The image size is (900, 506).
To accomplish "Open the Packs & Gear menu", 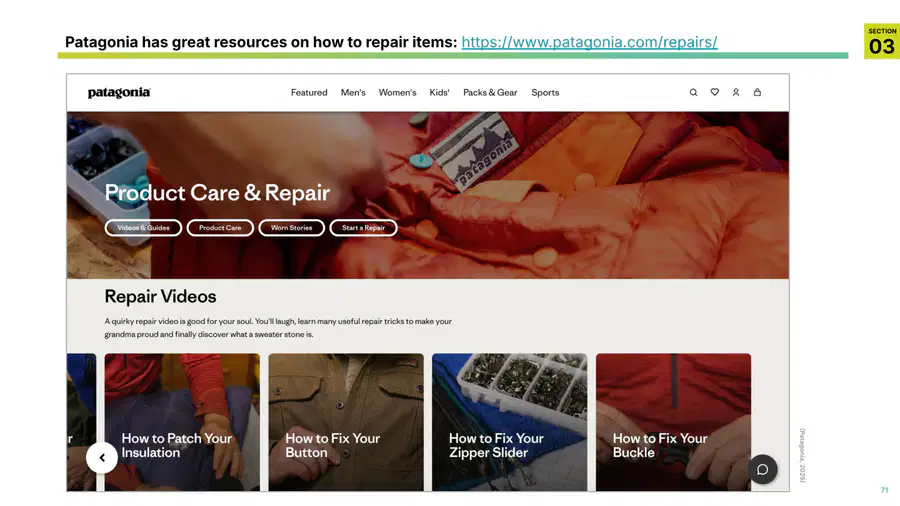I will (490, 92).
